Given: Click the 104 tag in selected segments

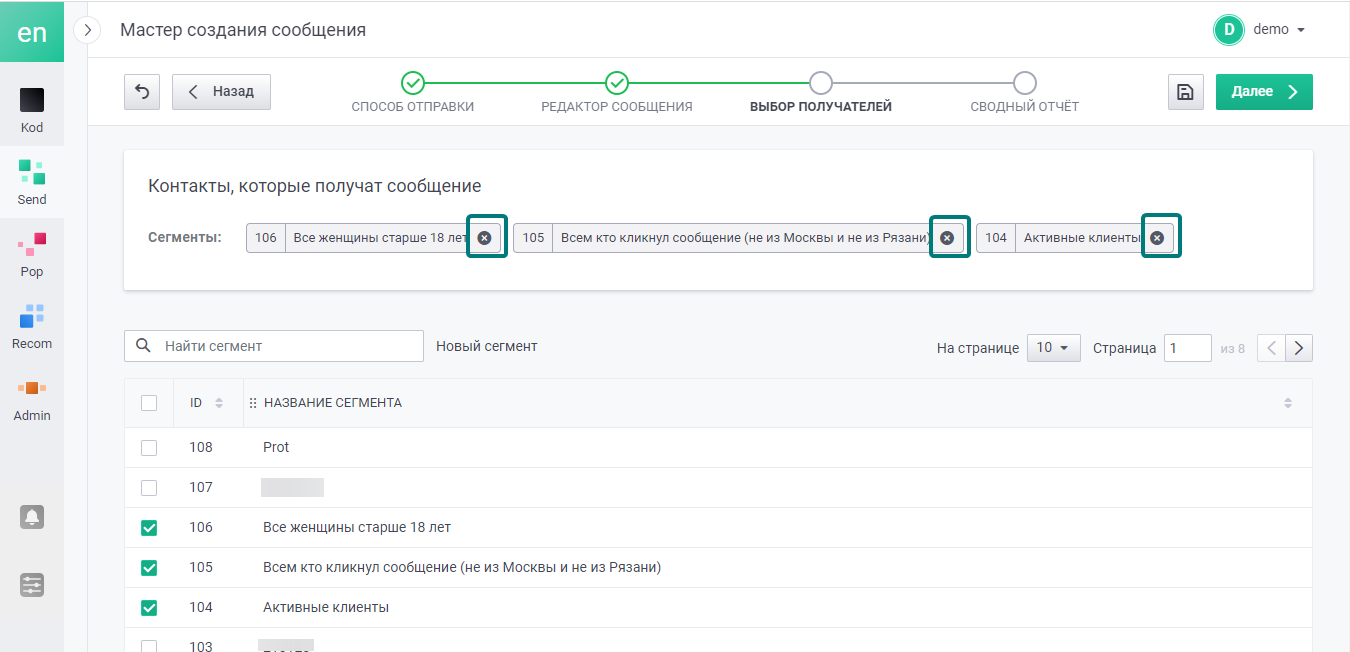Looking at the screenshot, I should pyautogui.click(x=996, y=238).
